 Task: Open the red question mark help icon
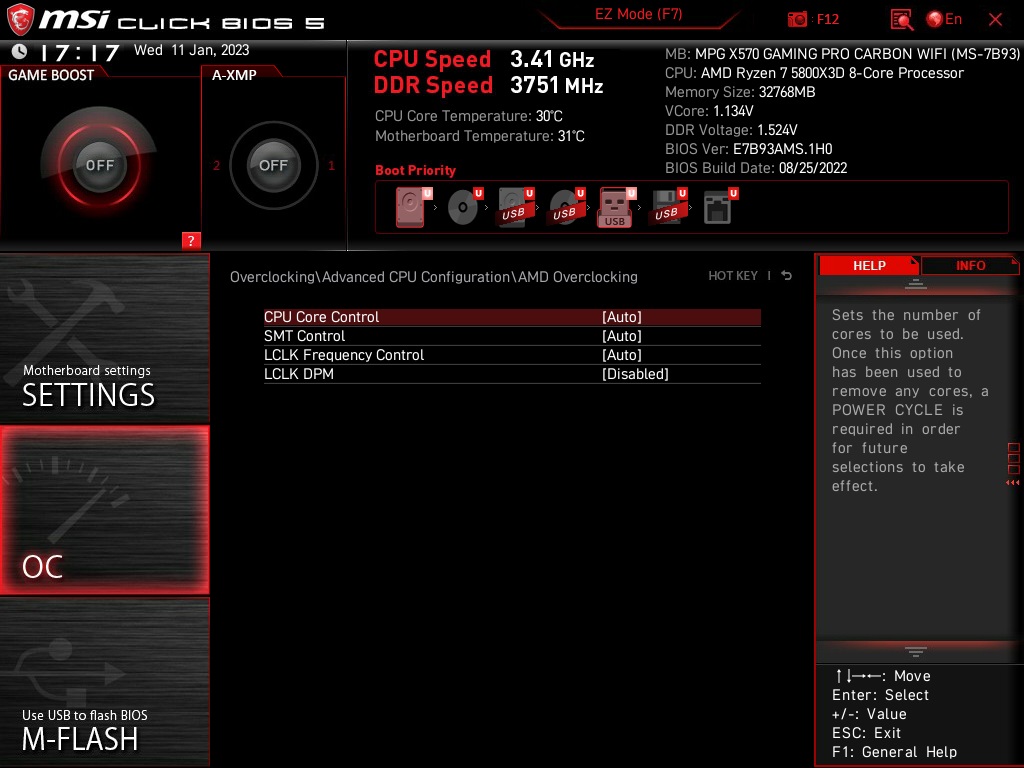191,240
